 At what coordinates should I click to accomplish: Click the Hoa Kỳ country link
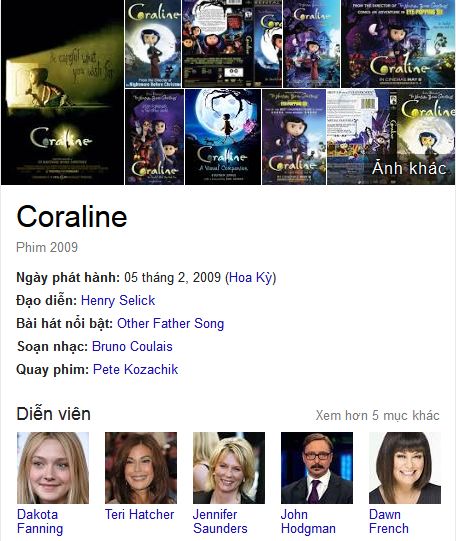pyautogui.click(x=251, y=277)
